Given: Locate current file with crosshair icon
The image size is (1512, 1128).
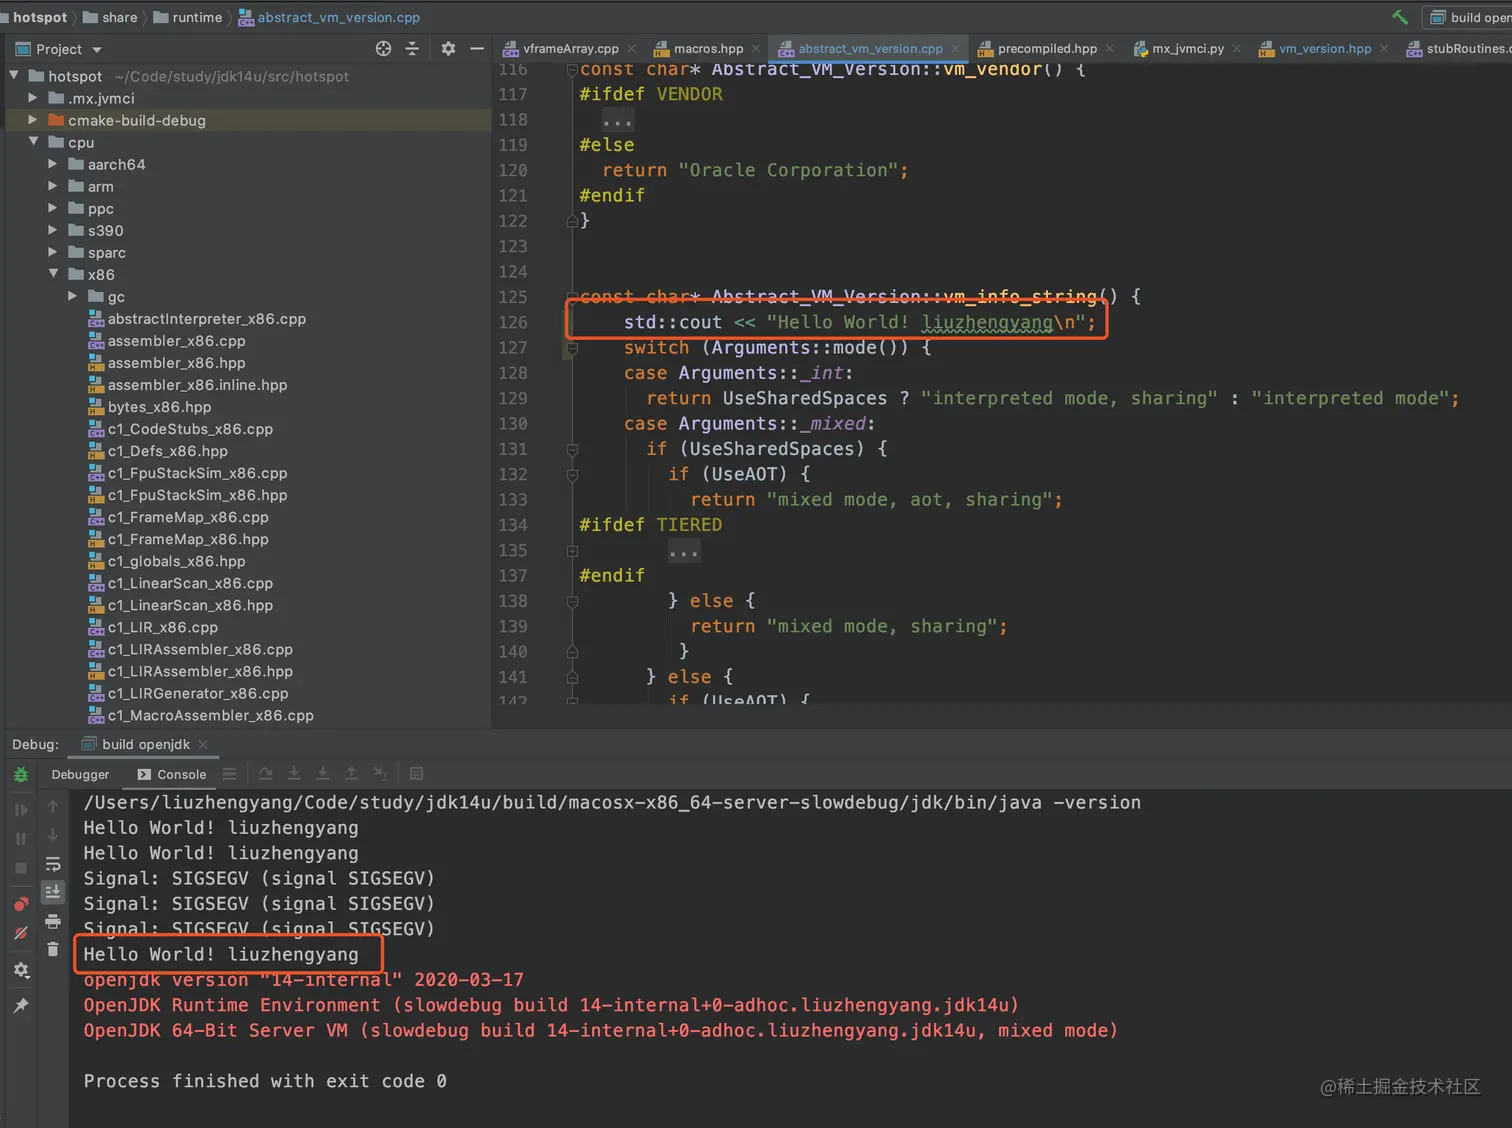Looking at the screenshot, I should pos(383,49).
